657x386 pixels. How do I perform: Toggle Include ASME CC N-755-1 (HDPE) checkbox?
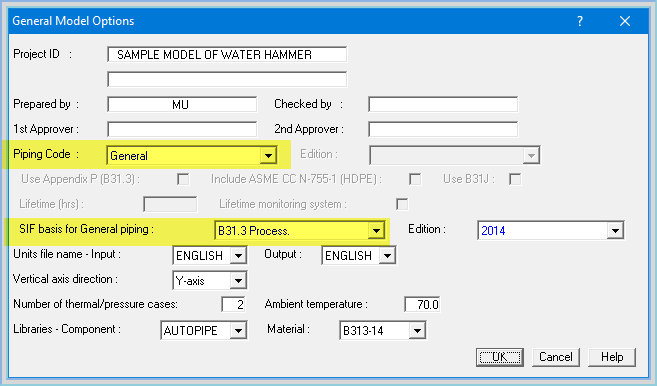(415, 179)
